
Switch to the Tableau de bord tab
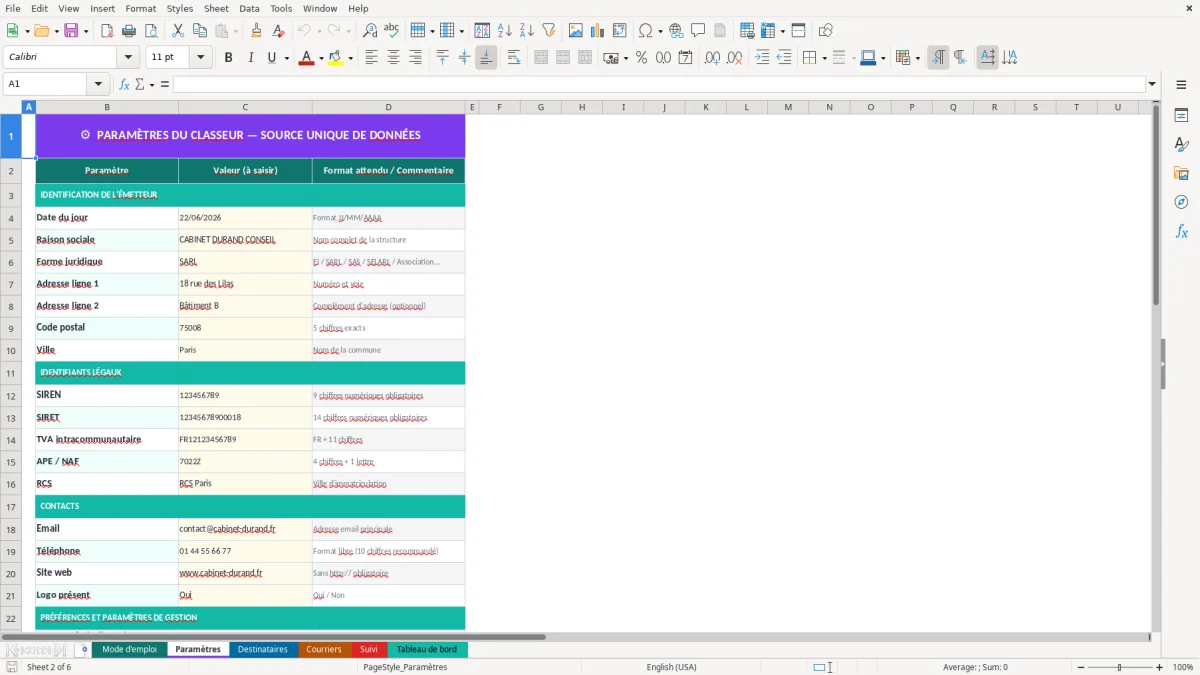pyautogui.click(x=427, y=649)
